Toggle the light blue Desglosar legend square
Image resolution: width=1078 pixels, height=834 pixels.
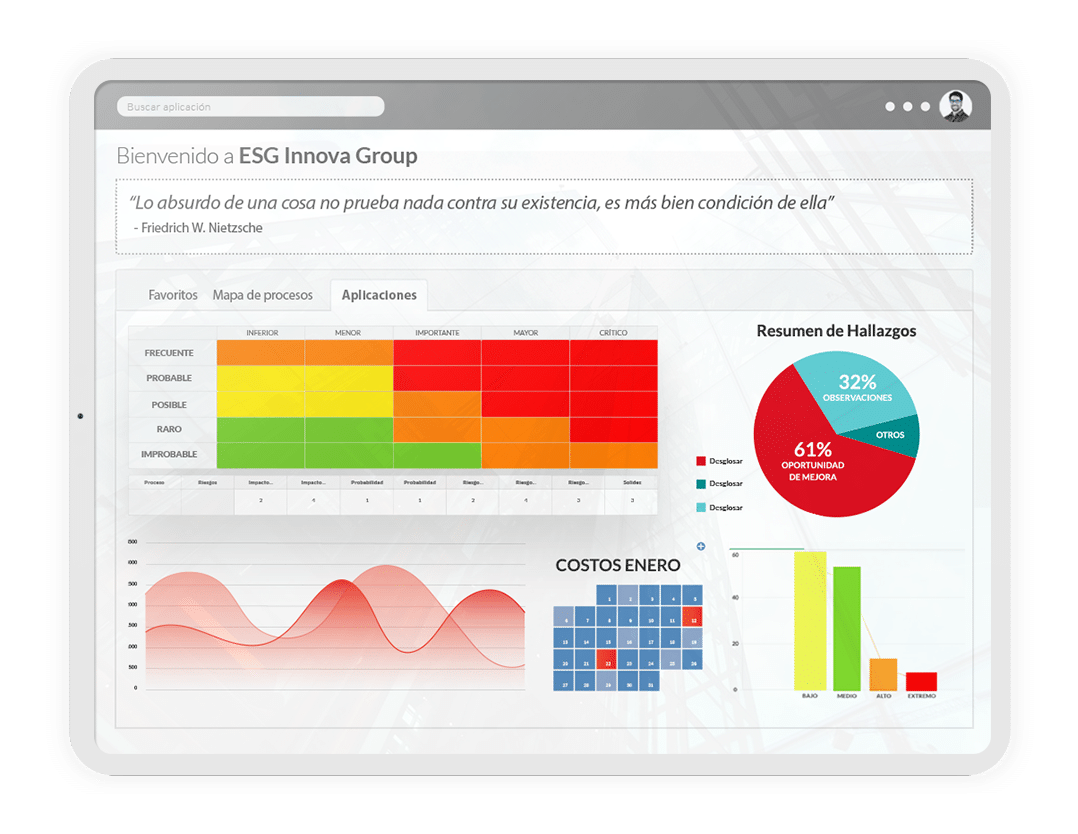tap(701, 507)
